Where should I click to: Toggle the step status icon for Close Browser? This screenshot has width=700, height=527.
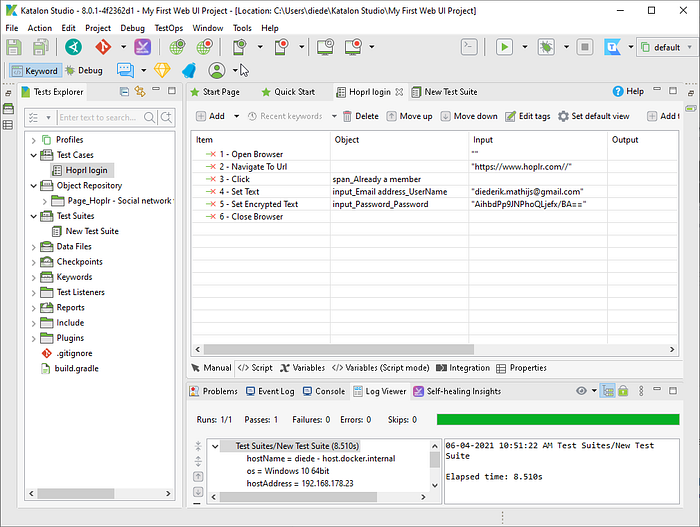[x=211, y=217]
